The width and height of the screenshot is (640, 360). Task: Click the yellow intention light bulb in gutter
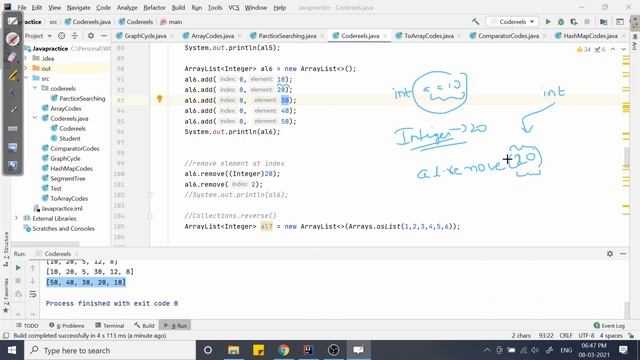160,98
